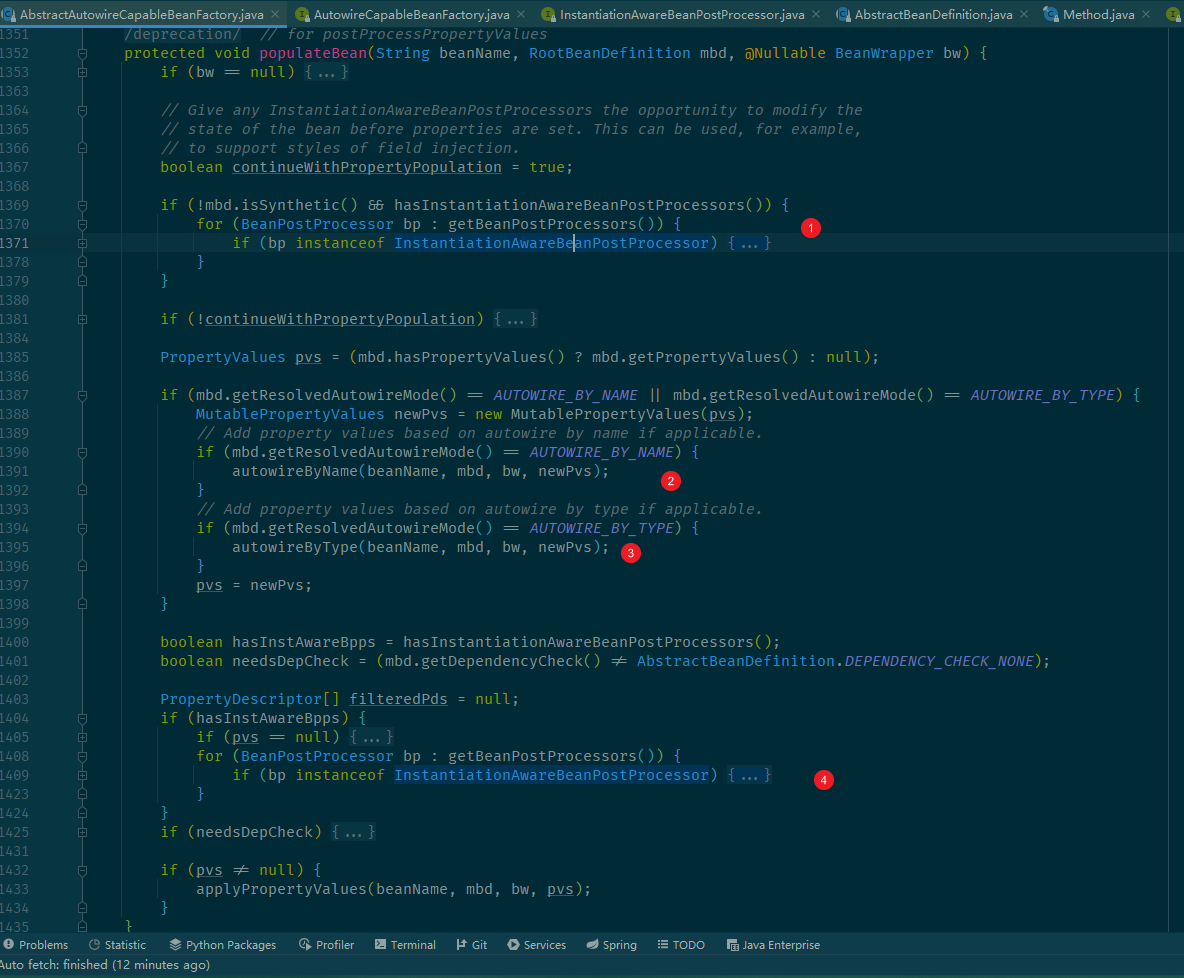Expand folded block at line 1381 gutter

[82, 319]
